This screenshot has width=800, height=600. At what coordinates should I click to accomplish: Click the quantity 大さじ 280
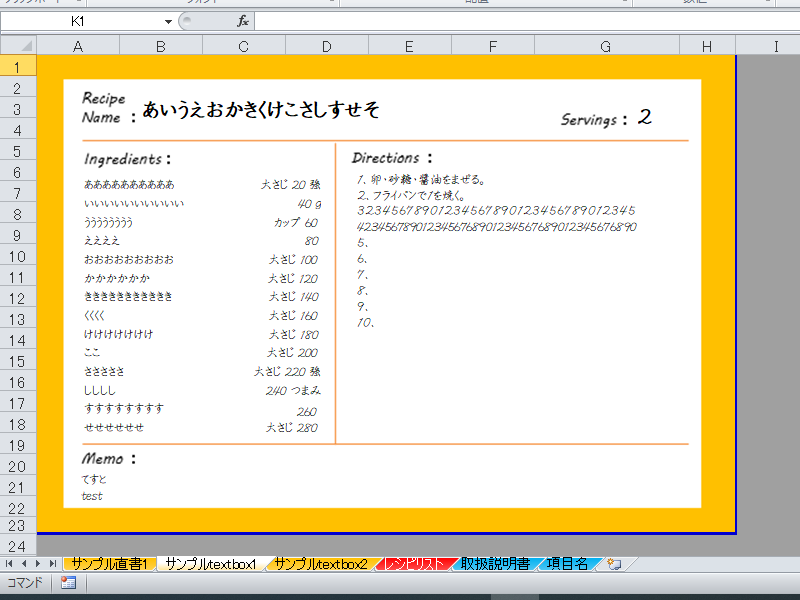[292, 428]
